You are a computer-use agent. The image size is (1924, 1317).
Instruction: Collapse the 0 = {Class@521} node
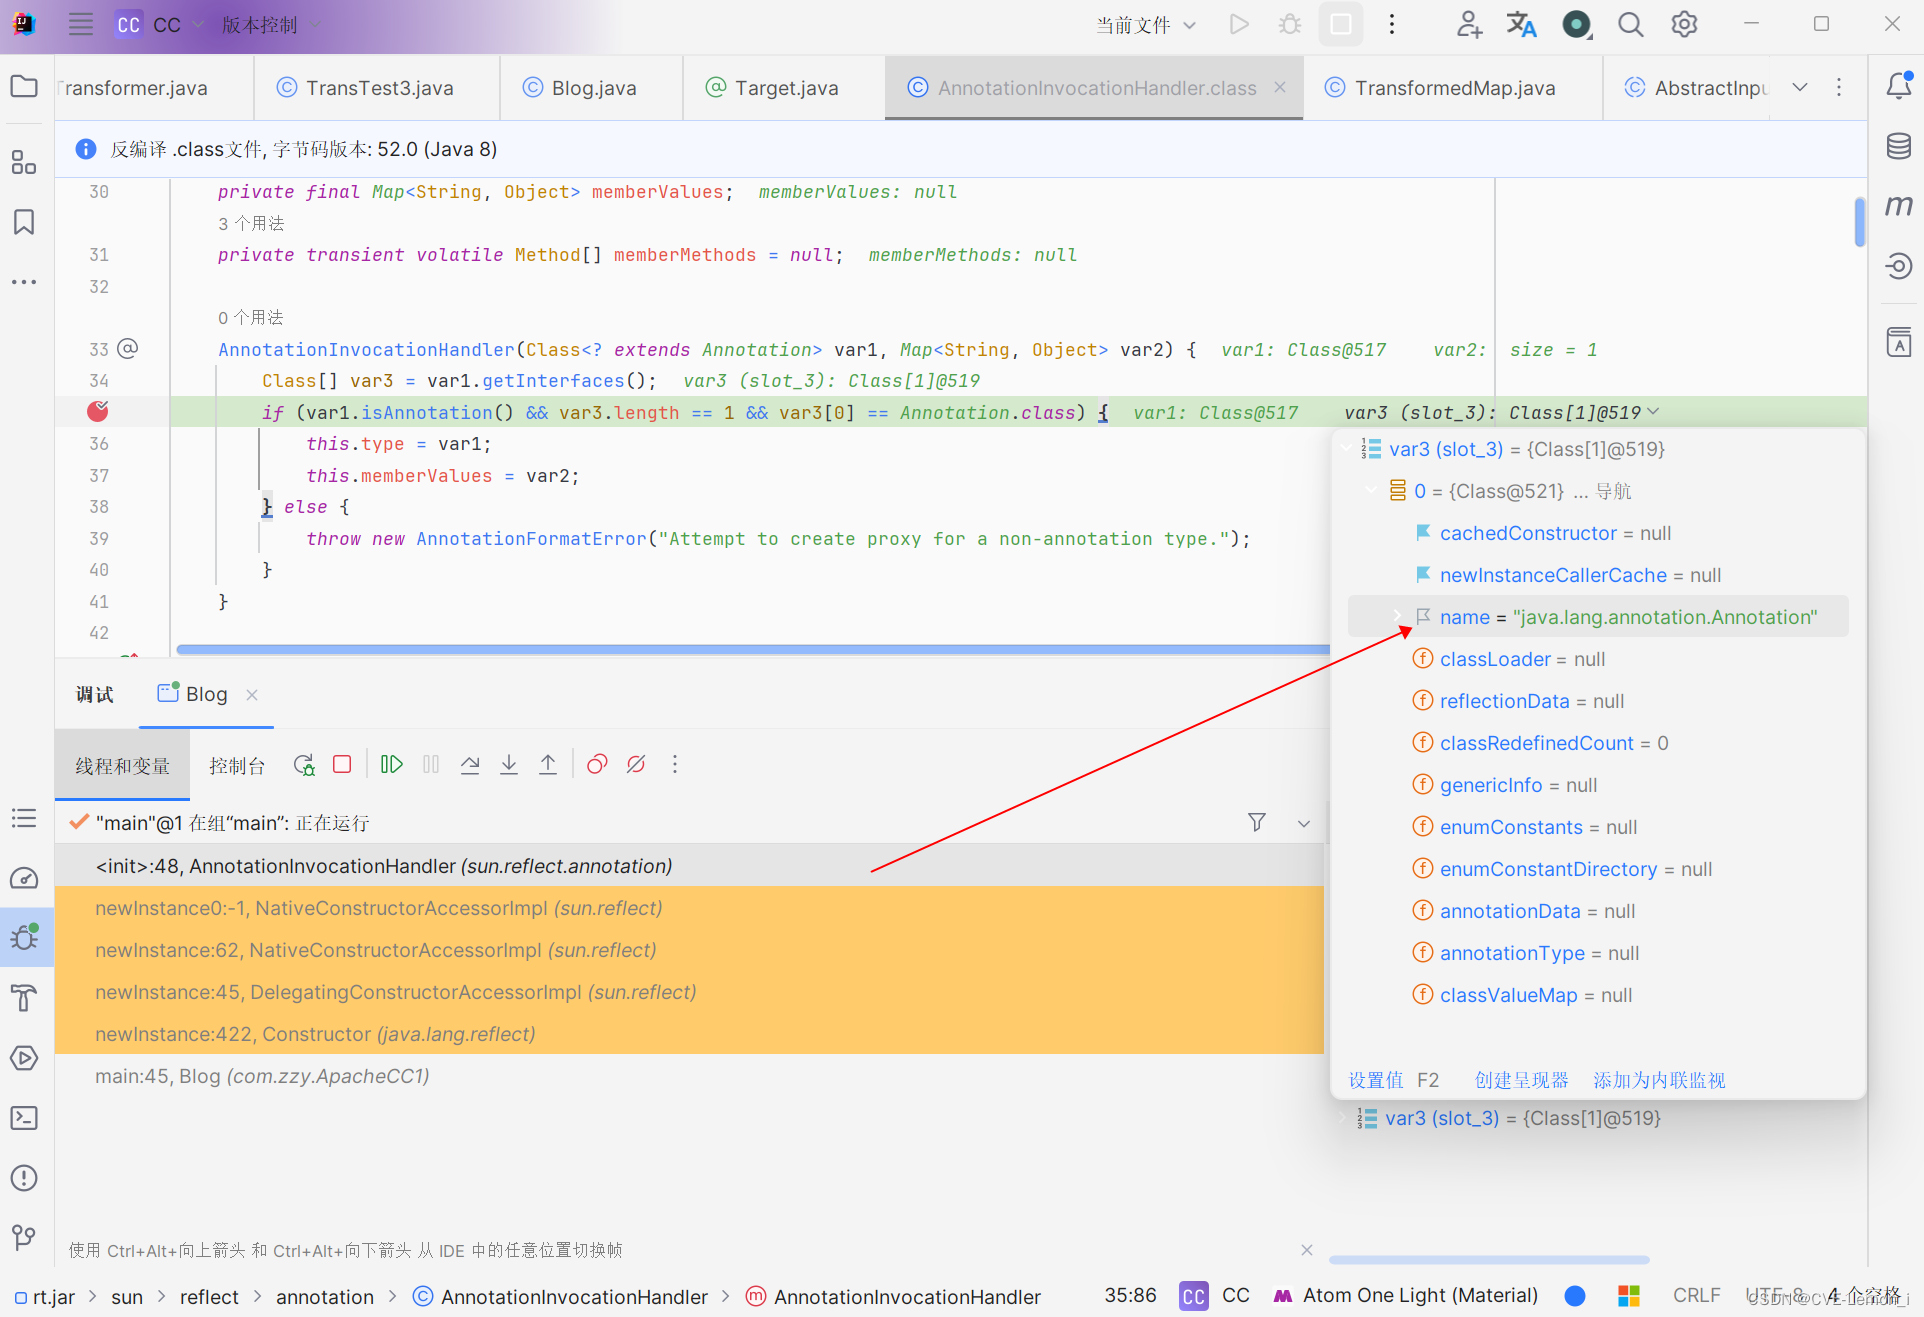pos(1372,491)
